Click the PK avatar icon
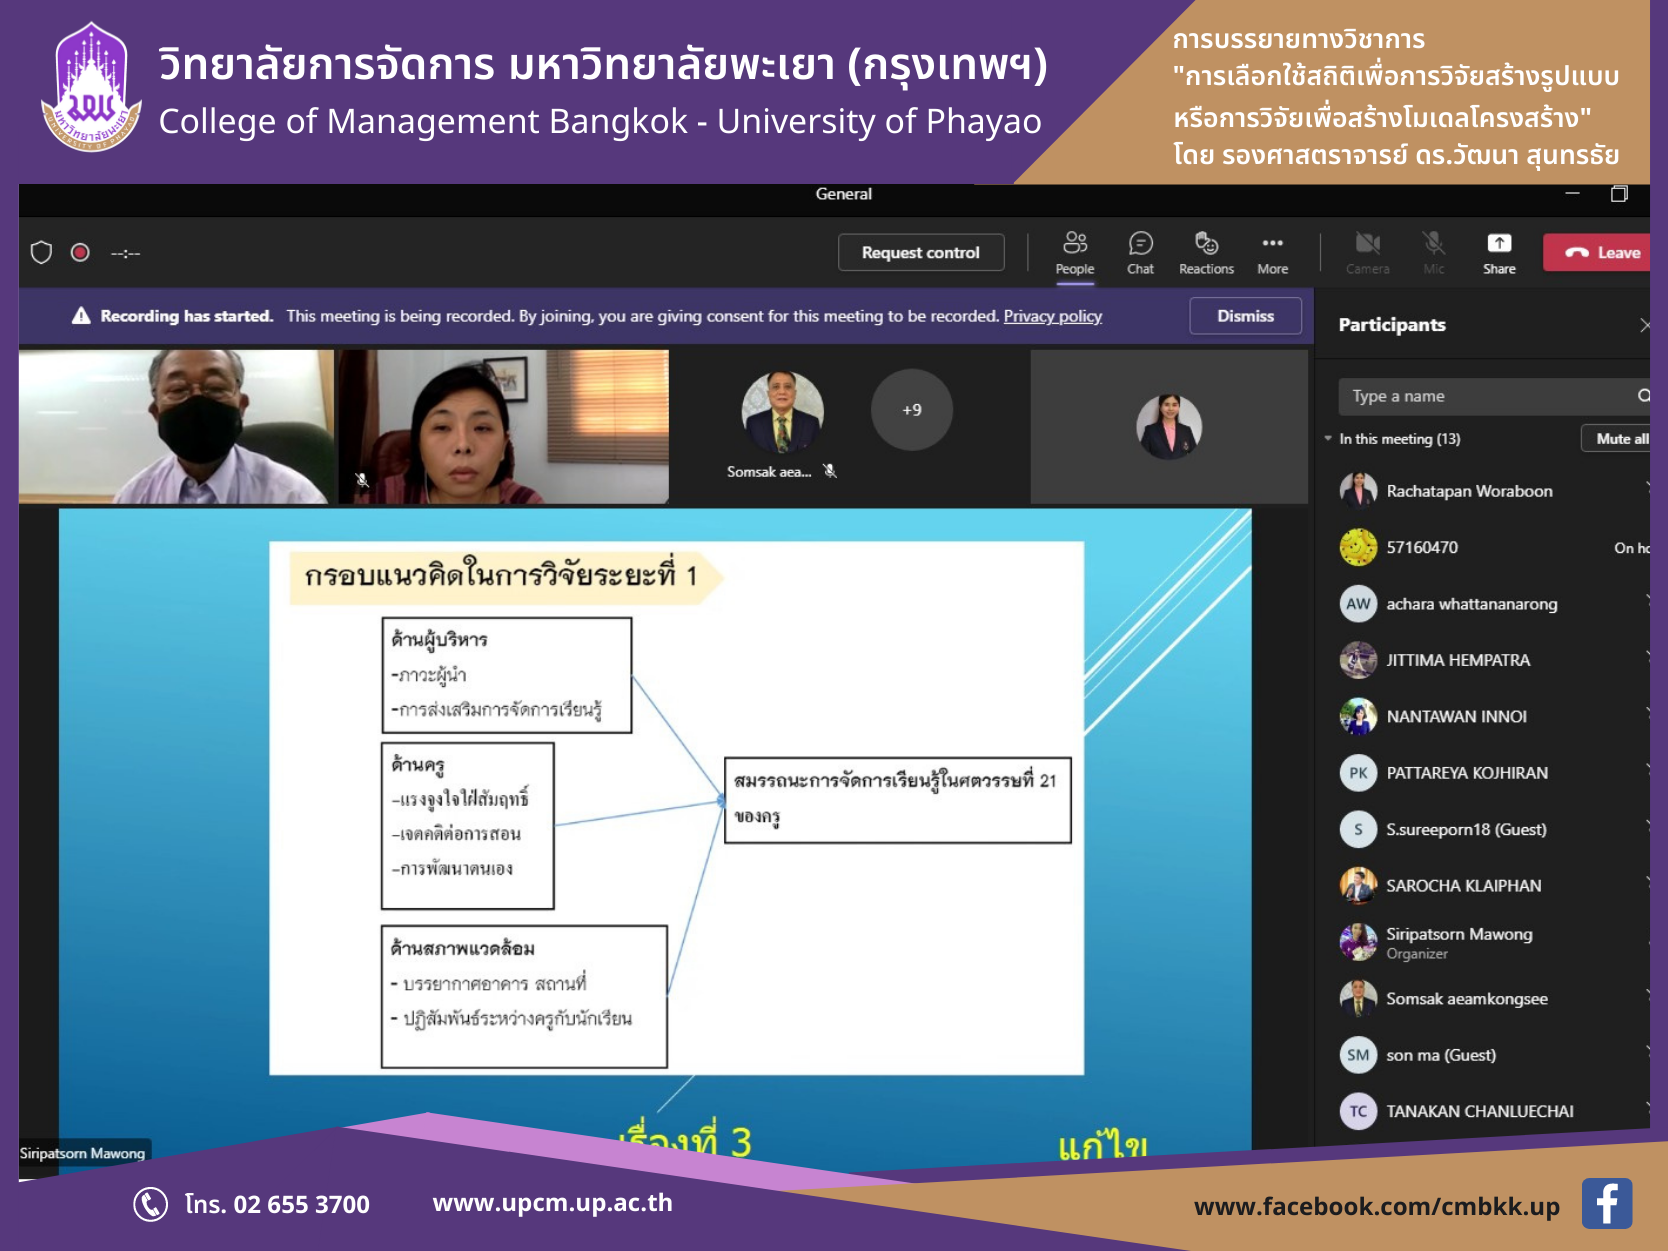This screenshot has width=1668, height=1251. [x=1358, y=773]
